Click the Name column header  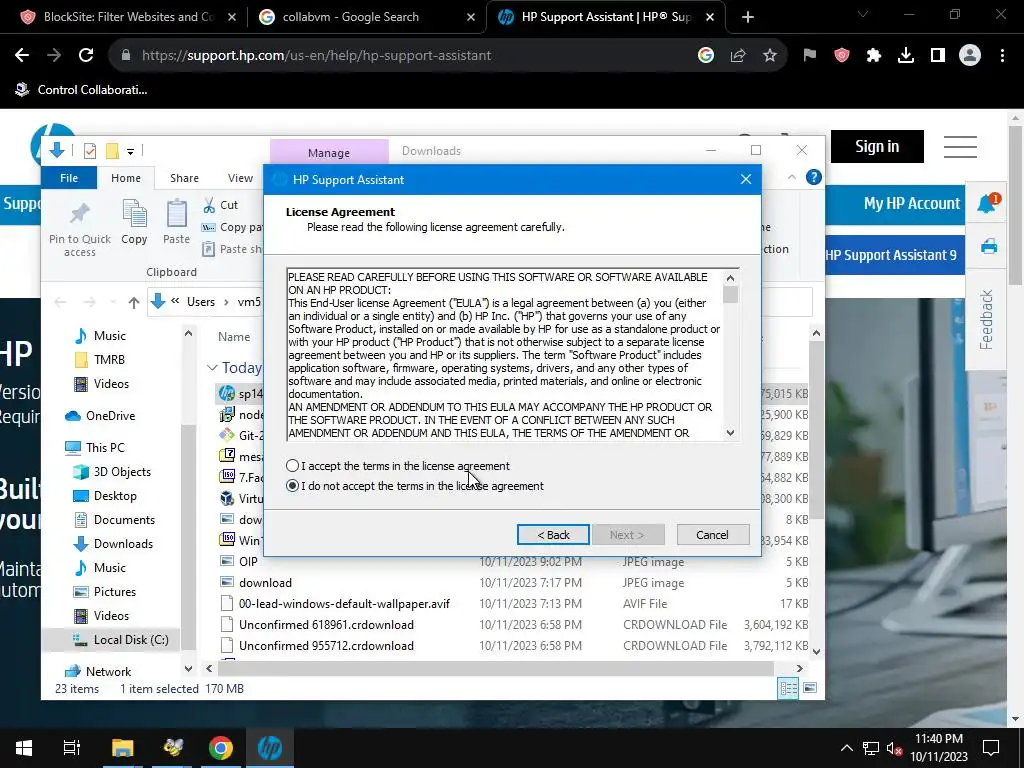(x=234, y=337)
